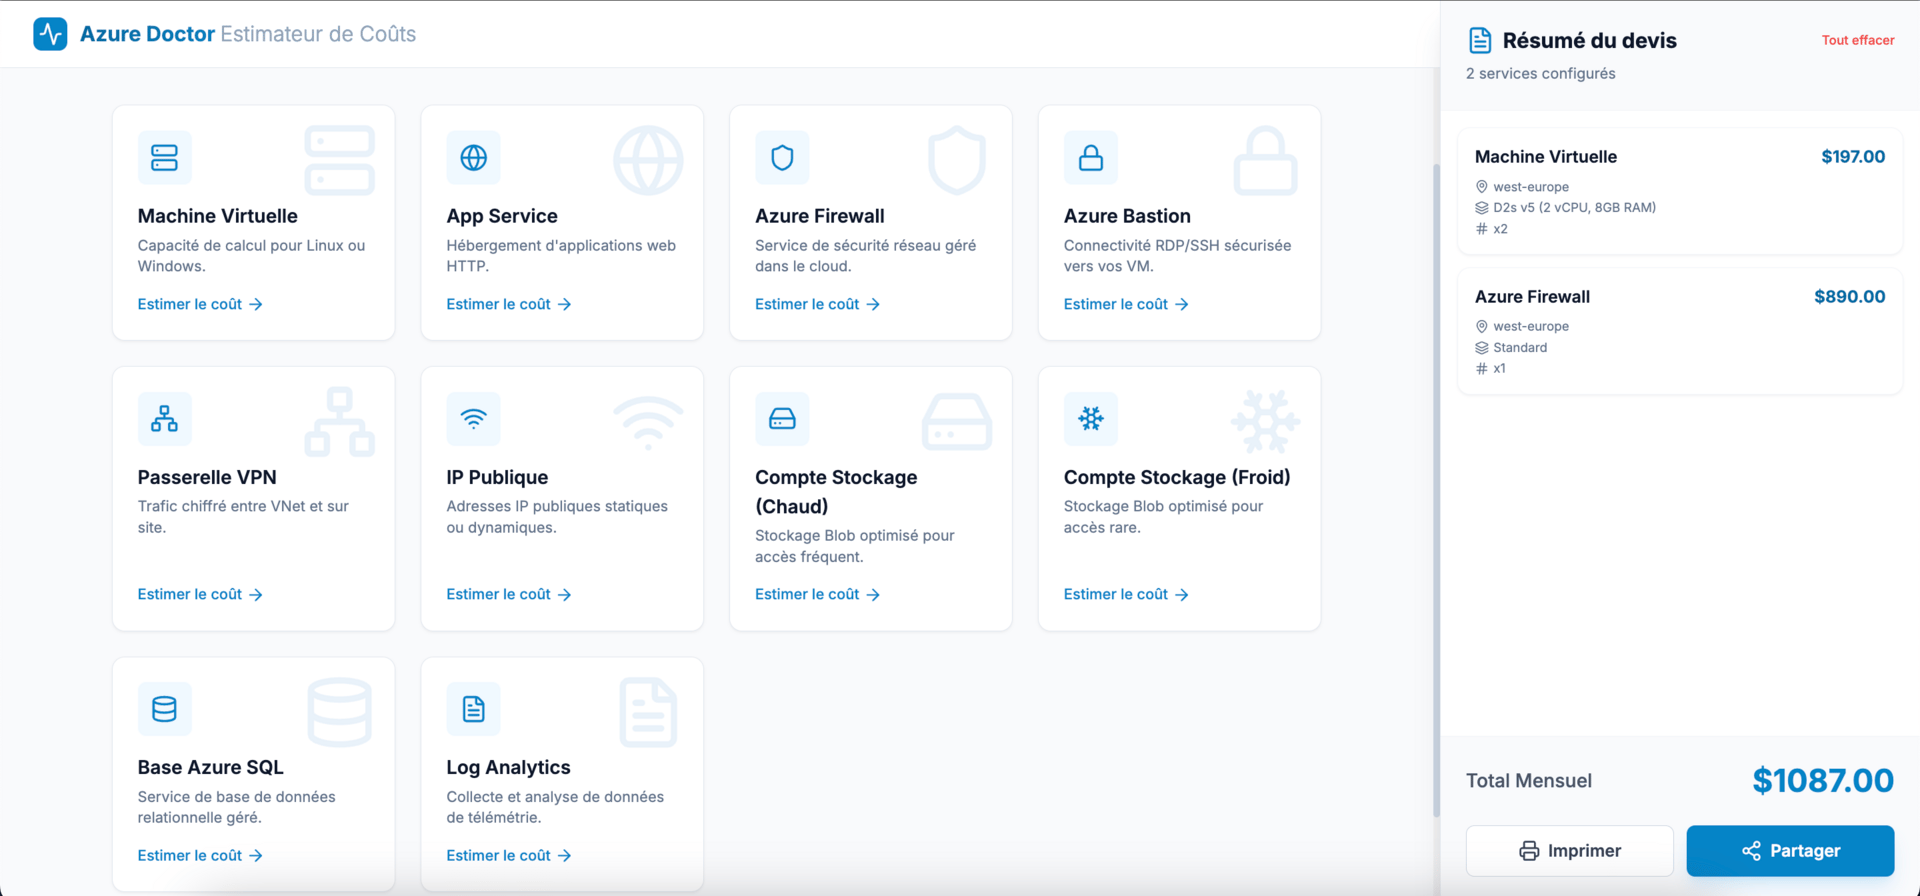1920x896 pixels.
Task: Click 'D2s v5 (2 vCPU, 8GB RAM)' spec
Action: [x=1575, y=208]
